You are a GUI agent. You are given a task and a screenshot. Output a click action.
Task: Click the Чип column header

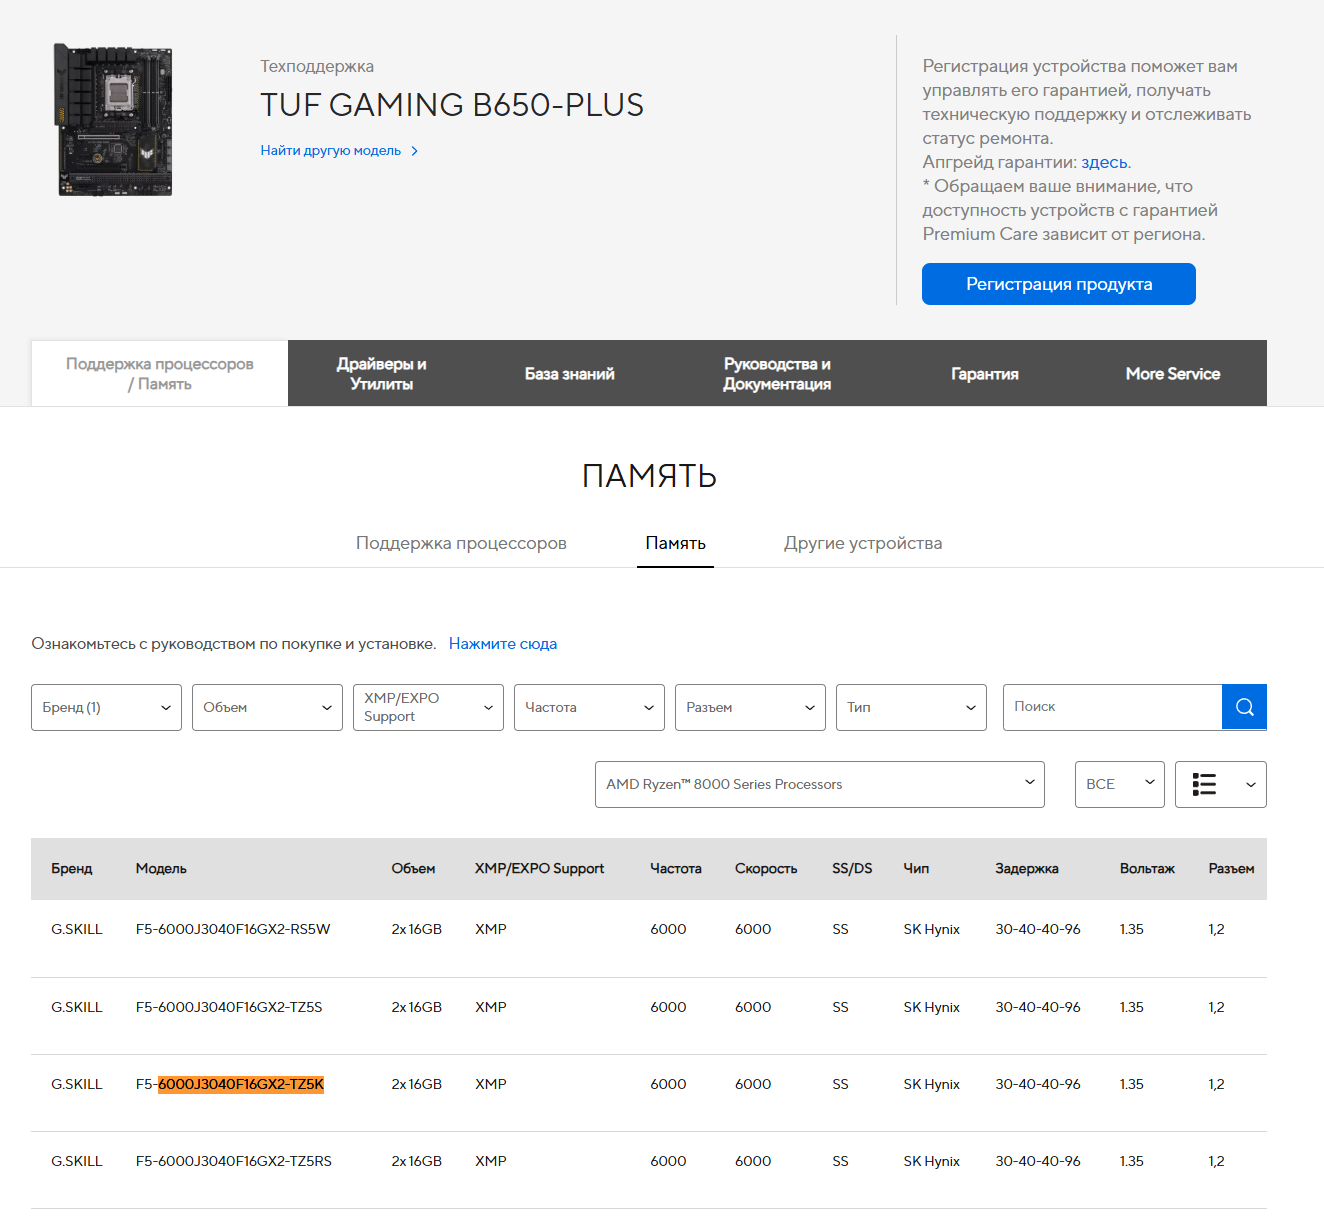[x=916, y=869]
